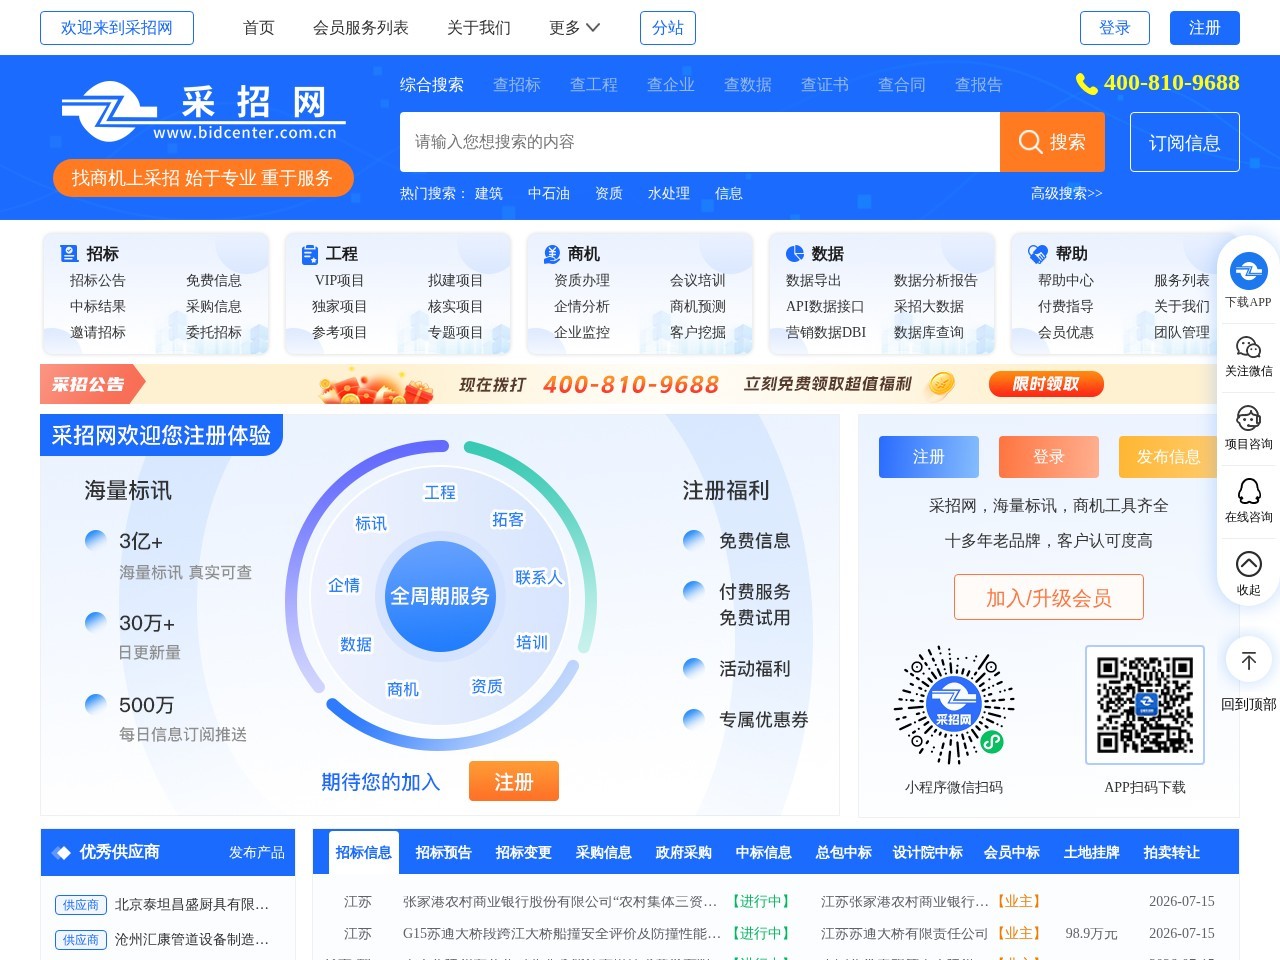This screenshot has height=960, width=1280.
Task: Open 张家港农村商业银行 tender row
Action: tap(560, 902)
